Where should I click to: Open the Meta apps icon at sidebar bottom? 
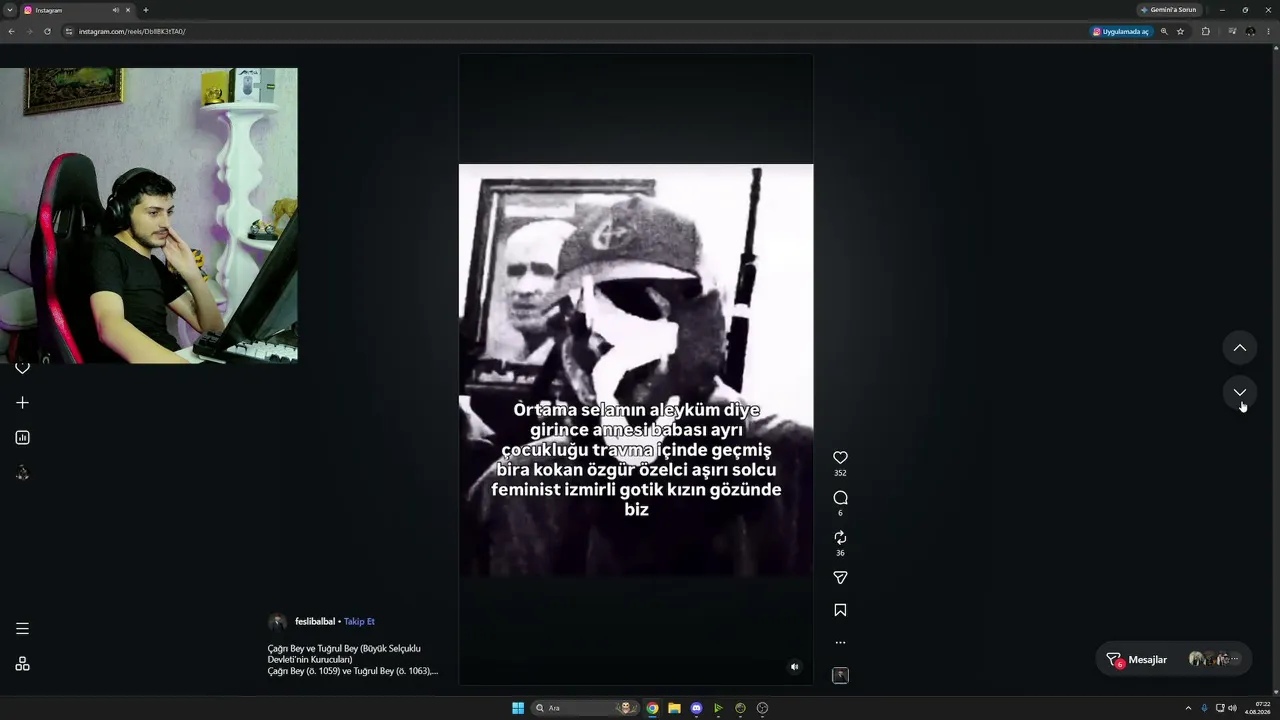tap(22, 664)
